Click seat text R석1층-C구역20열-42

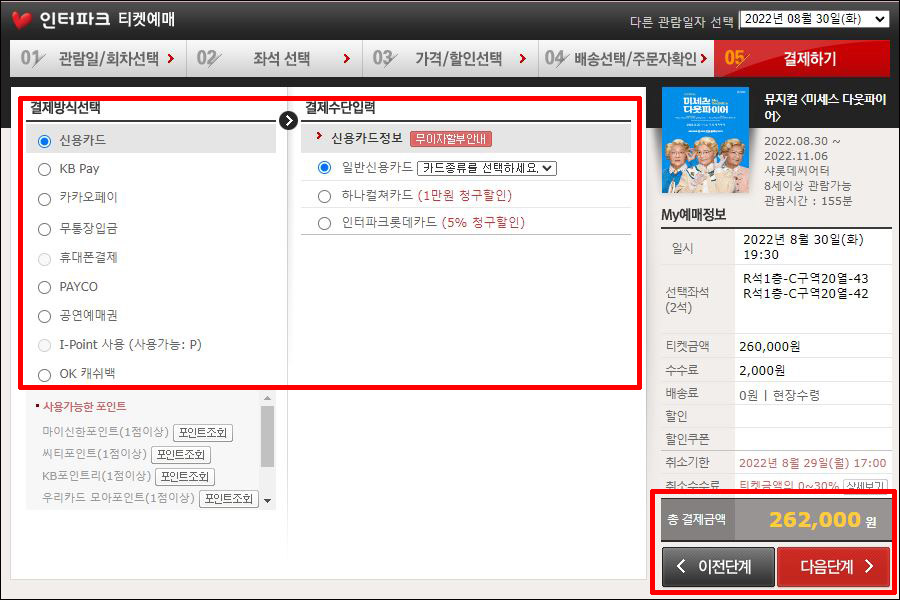805,294
